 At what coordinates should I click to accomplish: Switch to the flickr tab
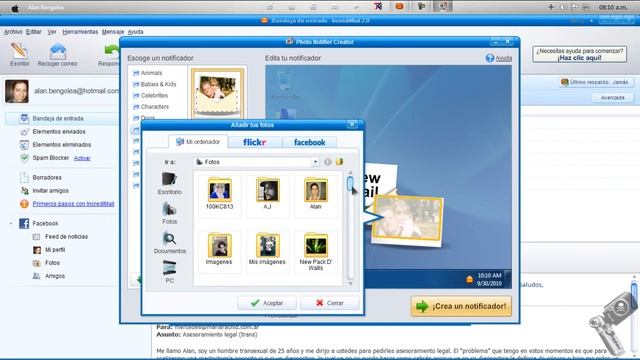[254, 142]
